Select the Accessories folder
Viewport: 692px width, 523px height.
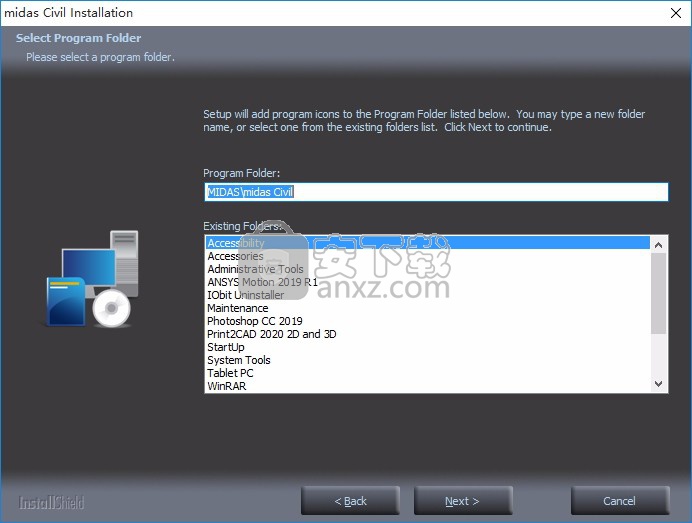point(235,256)
